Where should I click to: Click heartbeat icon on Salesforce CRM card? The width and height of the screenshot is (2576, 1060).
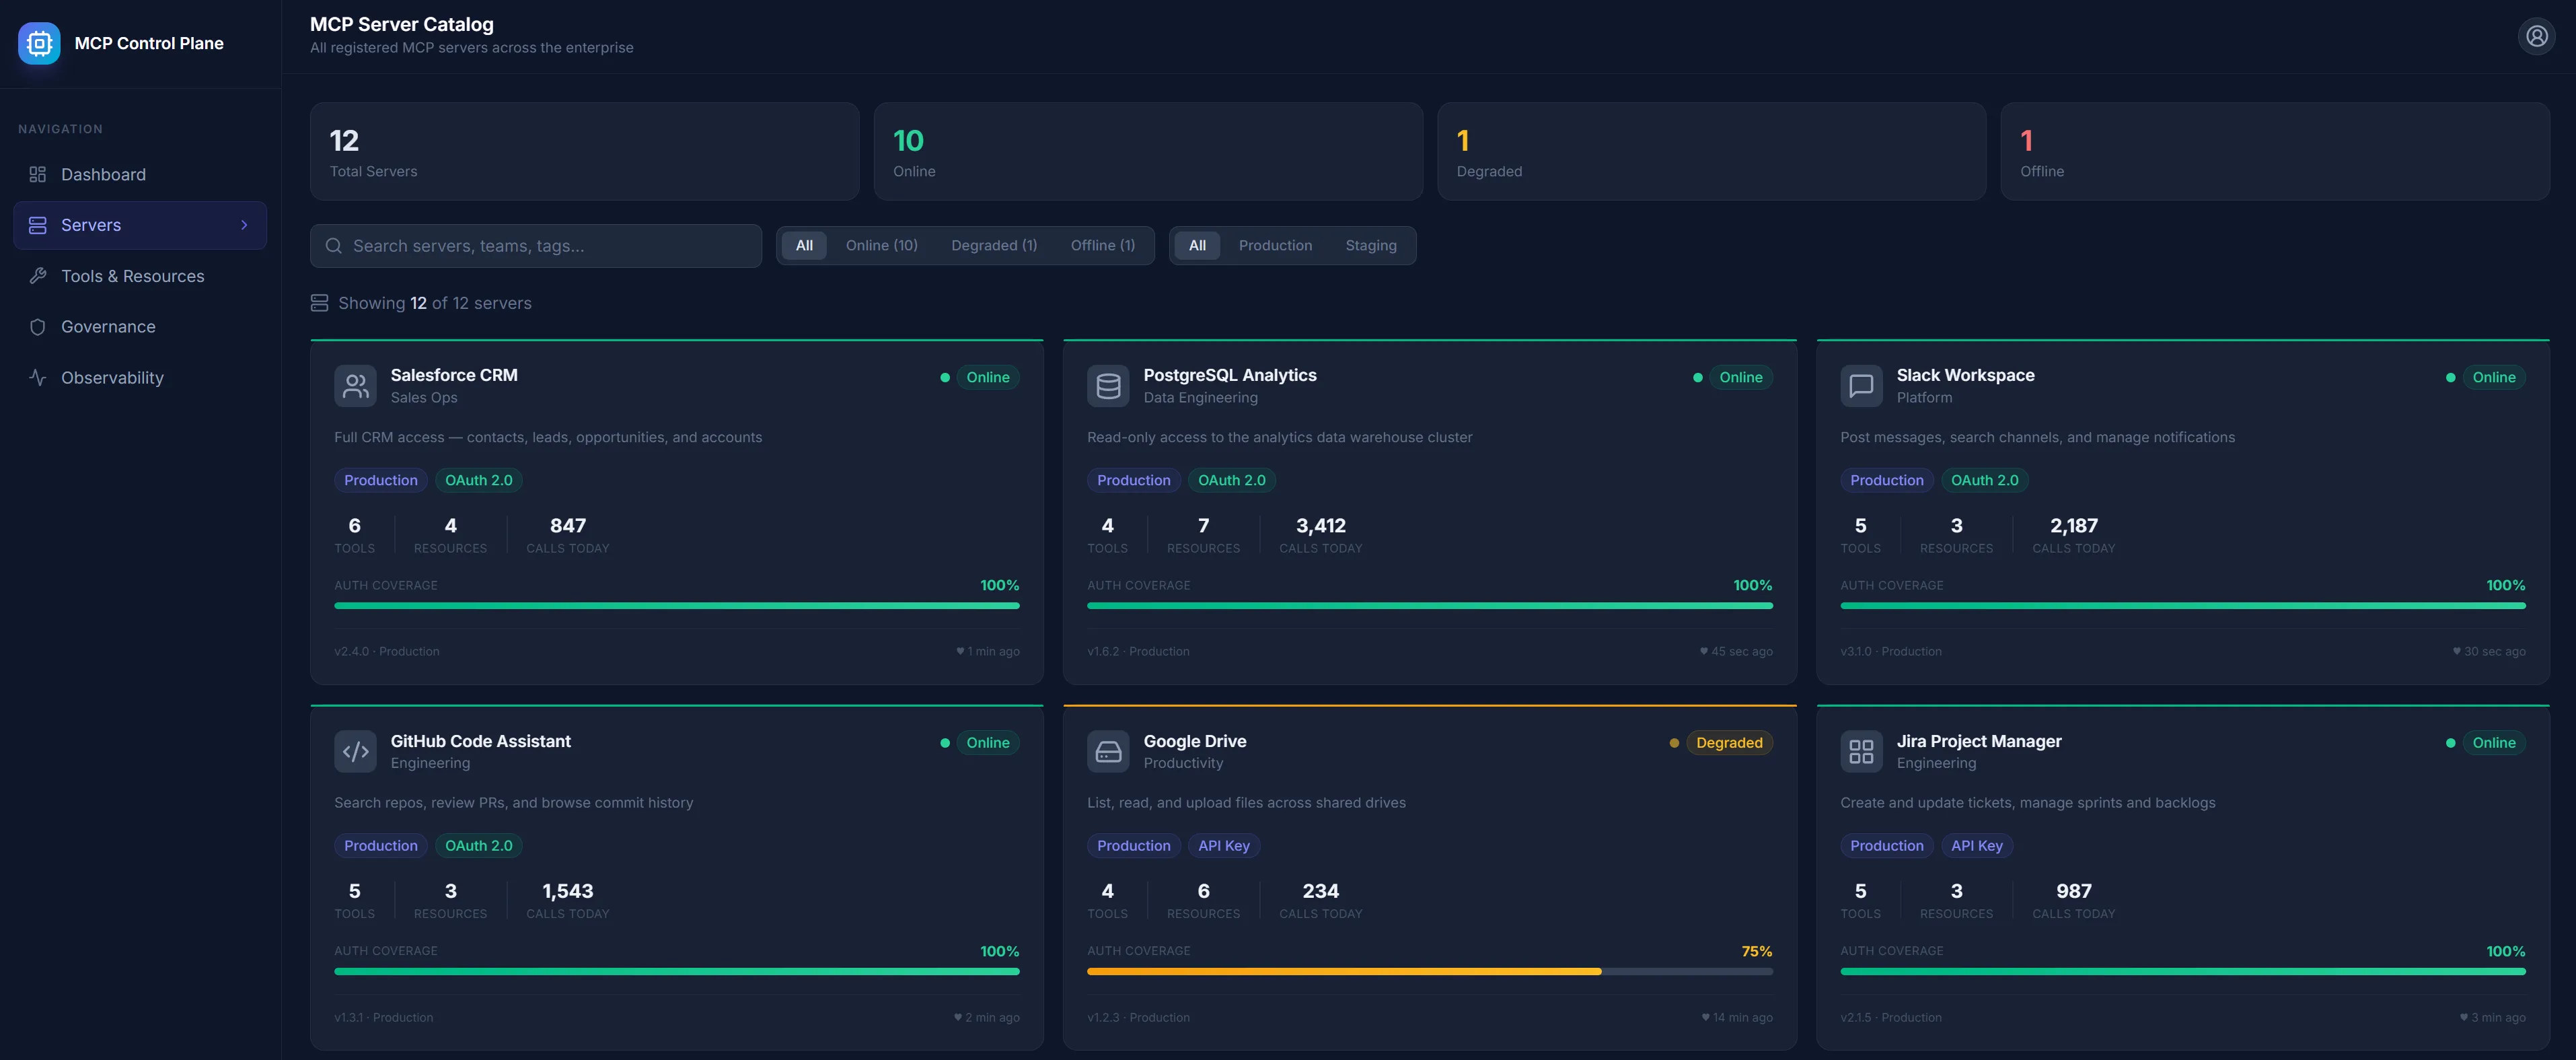[x=960, y=651]
